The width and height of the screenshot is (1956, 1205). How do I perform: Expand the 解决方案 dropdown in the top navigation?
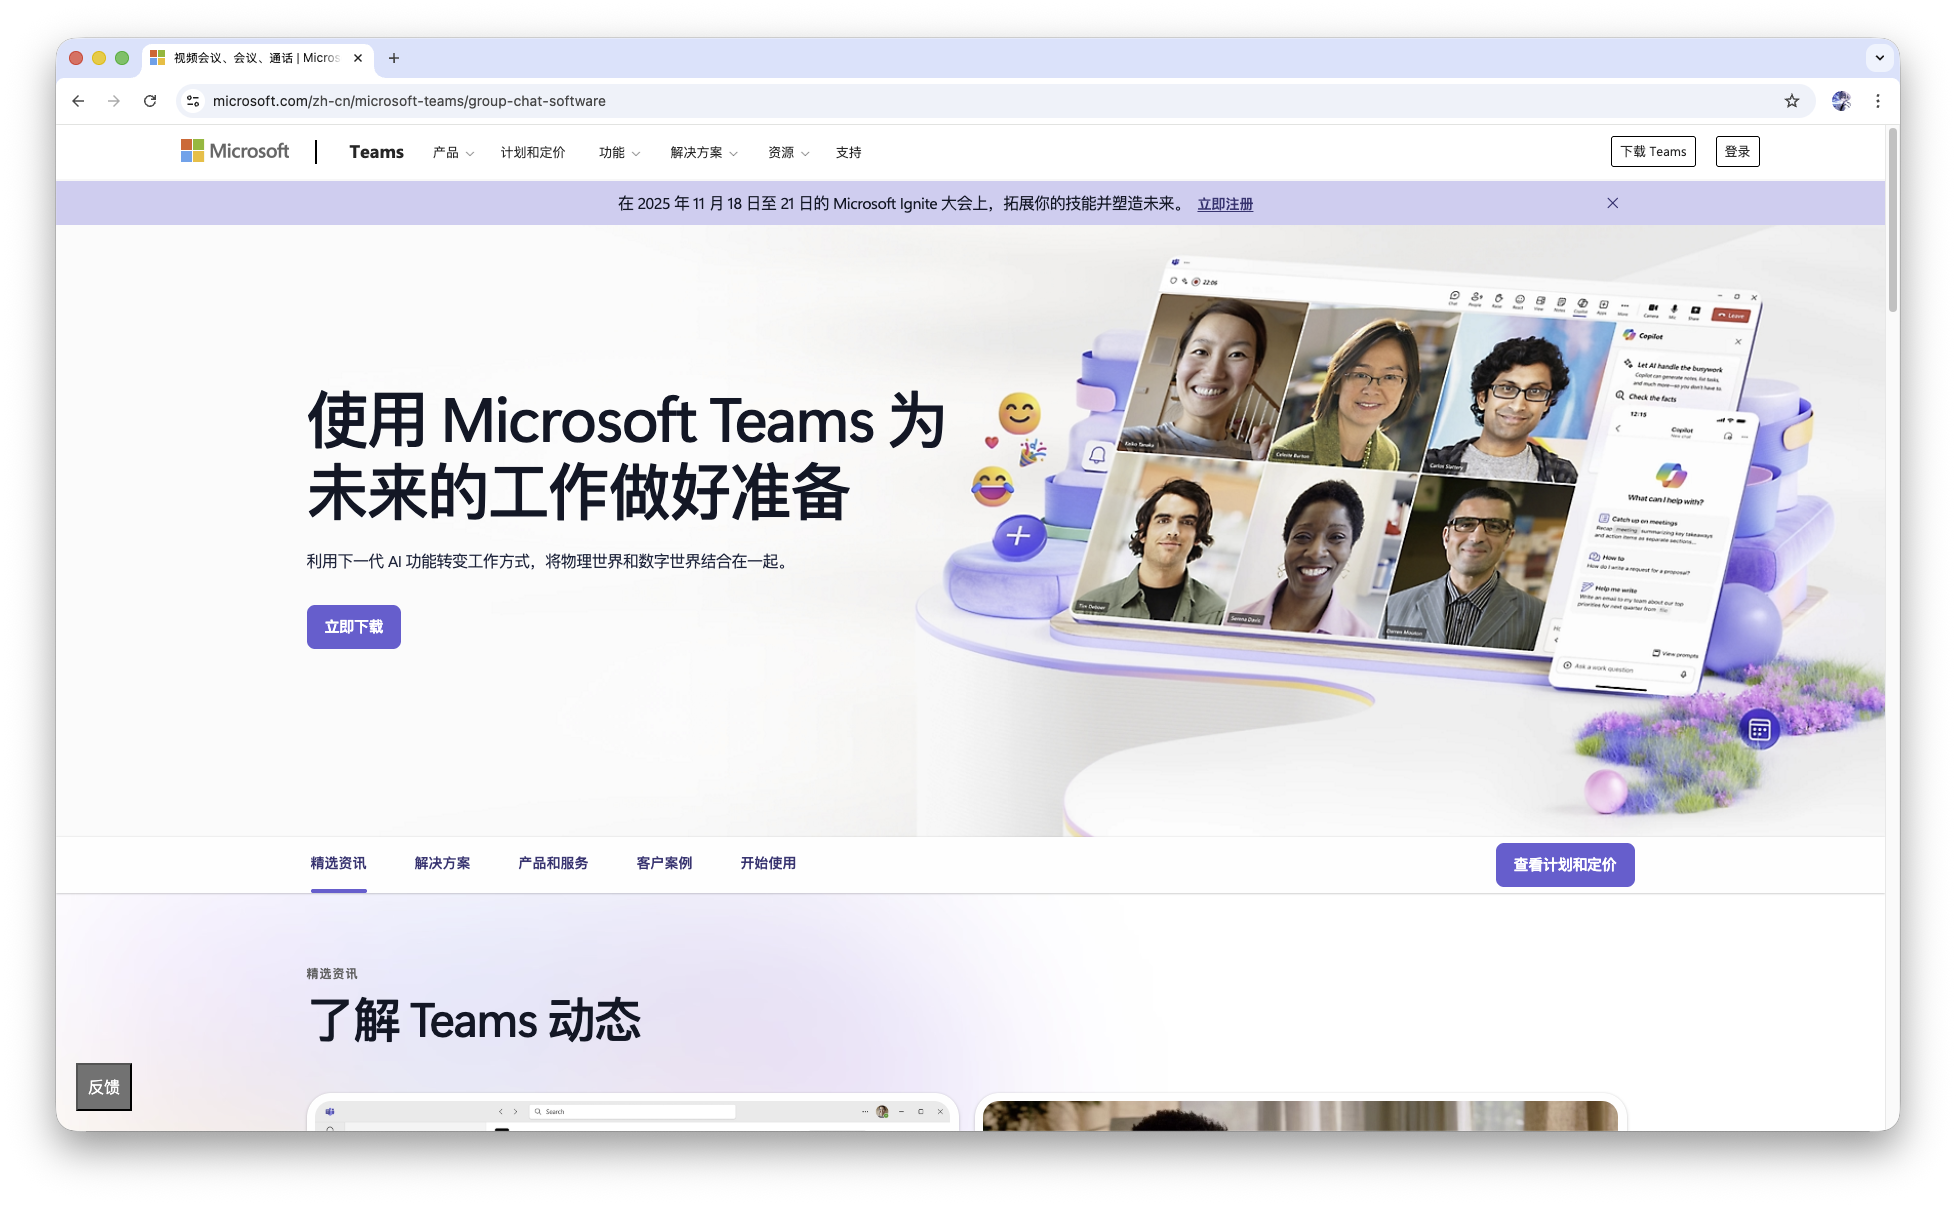(703, 152)
